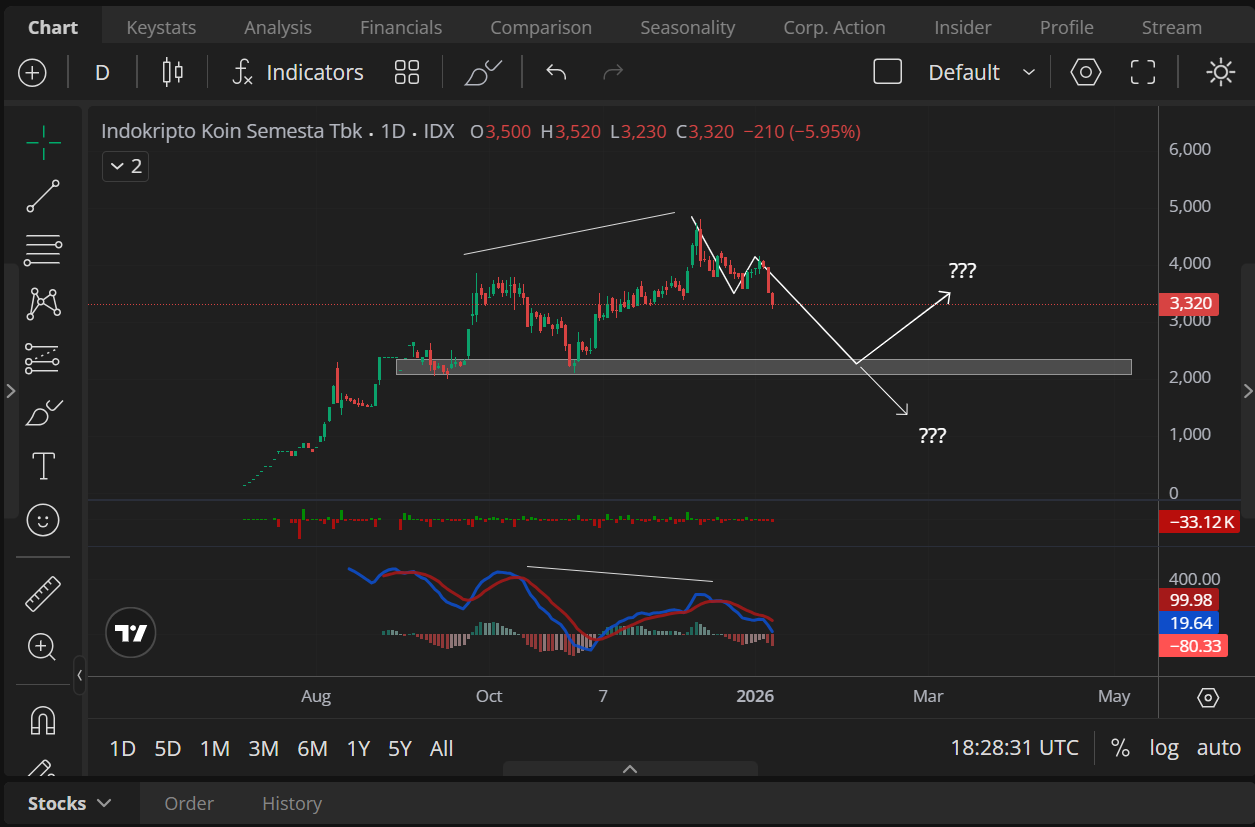Open the Default layout dropdown
This screenshot has width=1255, height=827.
[x=981, y=72]
